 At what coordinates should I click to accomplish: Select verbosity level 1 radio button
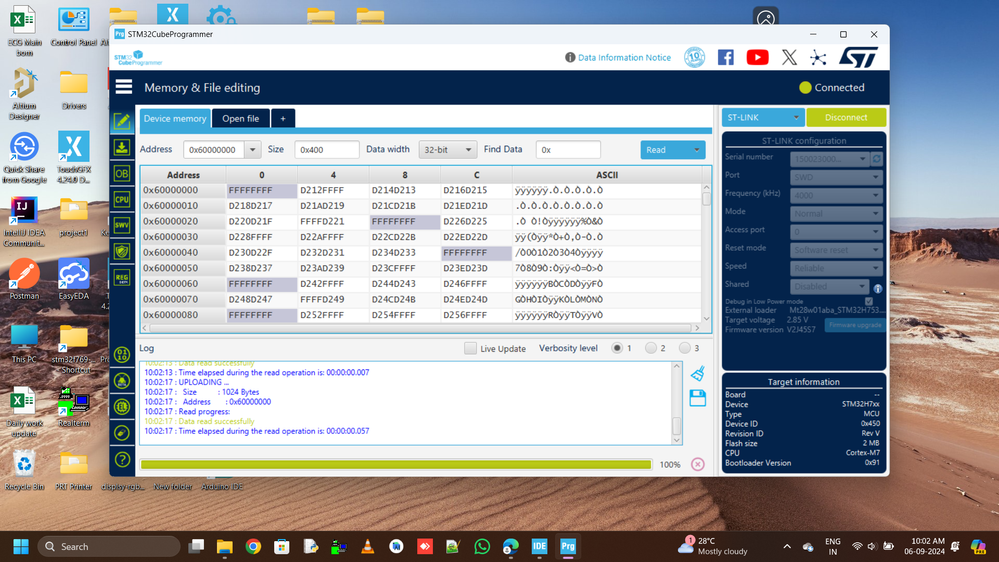coord(617,348)
